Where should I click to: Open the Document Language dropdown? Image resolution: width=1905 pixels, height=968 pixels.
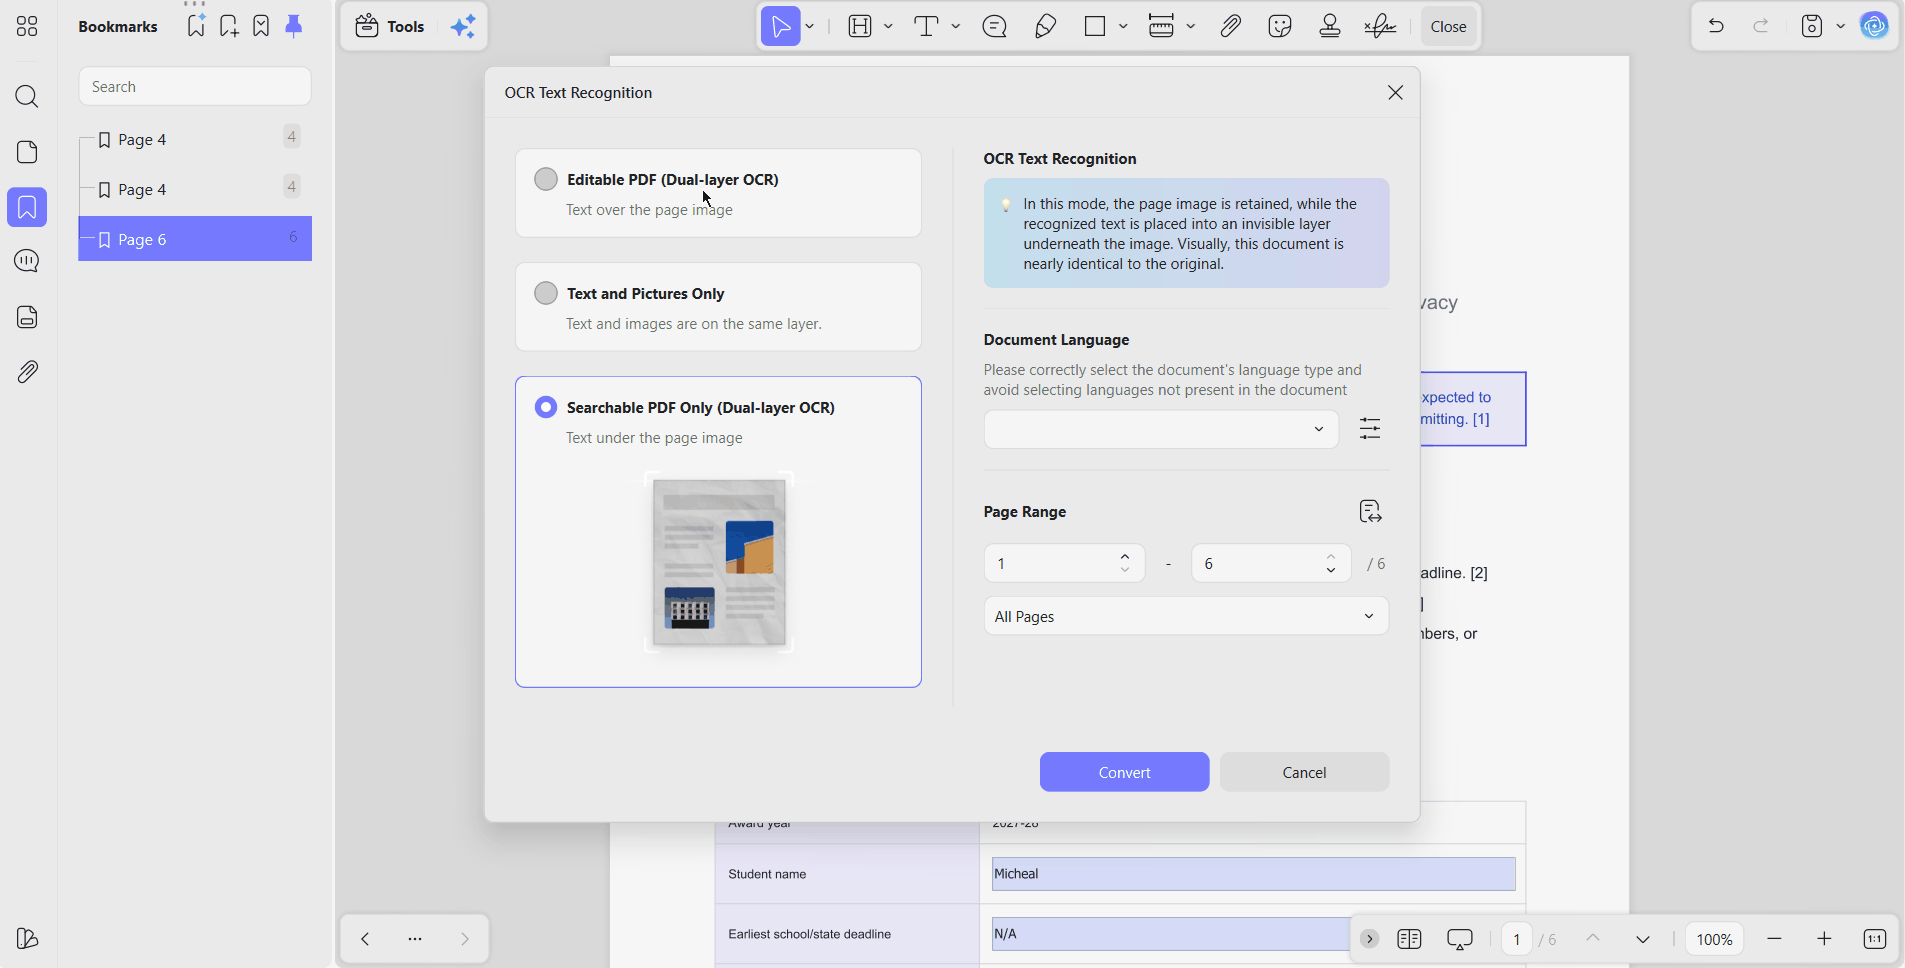[1161, 429]
